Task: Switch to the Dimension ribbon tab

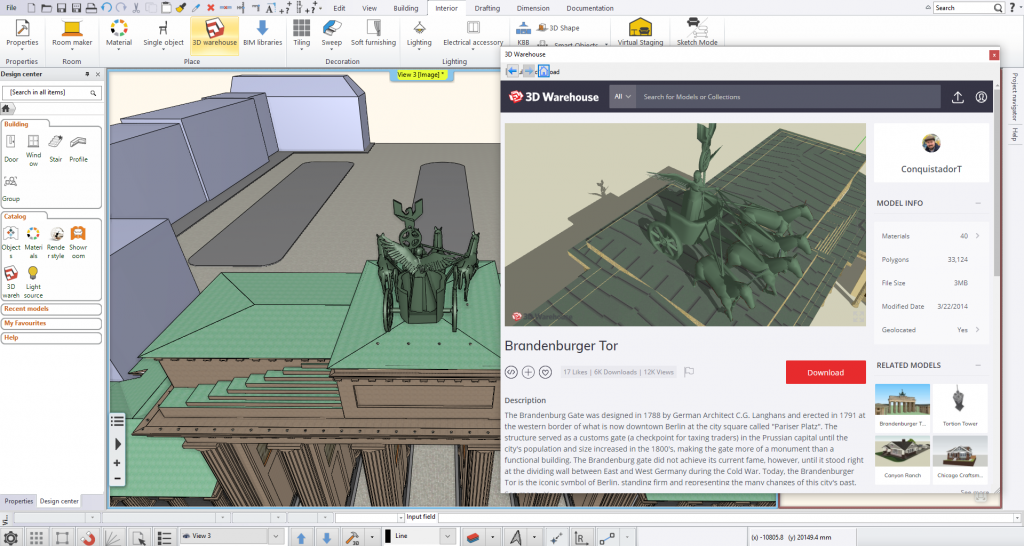Action: coord(533,8)
